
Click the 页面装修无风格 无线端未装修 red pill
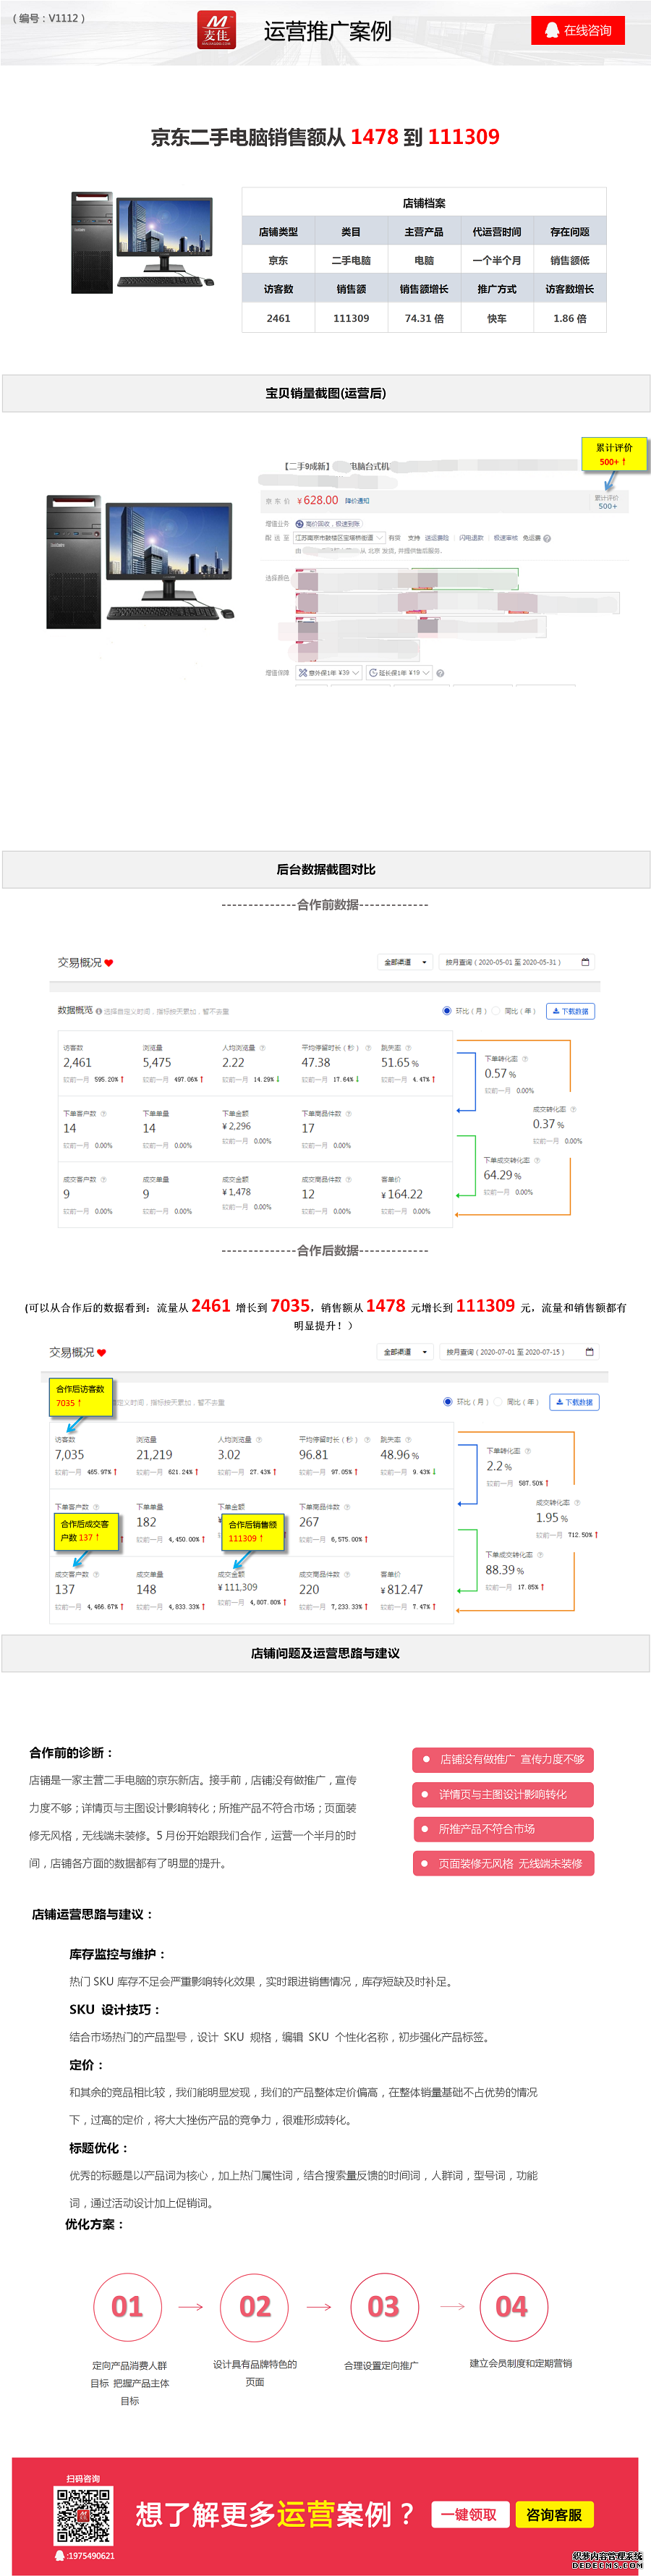click(503, 1864)
